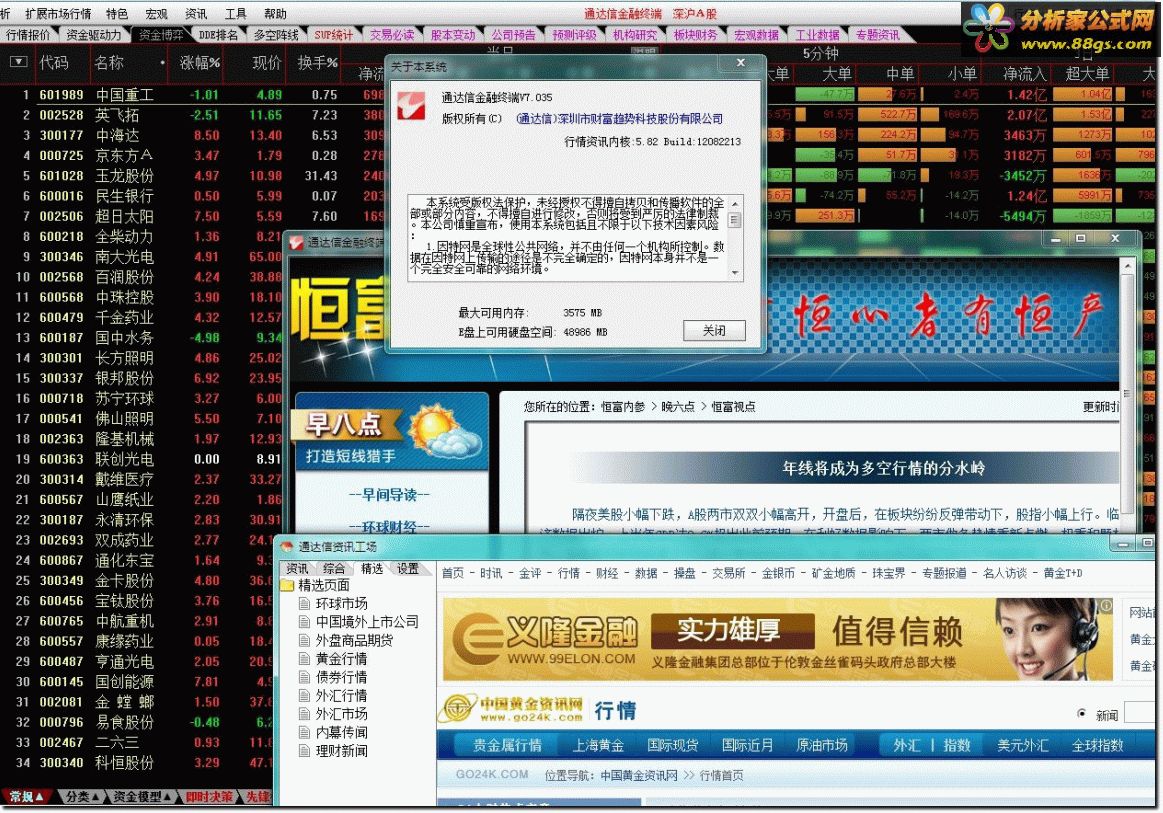This screenshot has width=1163, height=813.
Task: Open the 资讯 menu in main menu bar
Action: coord(196,14)
